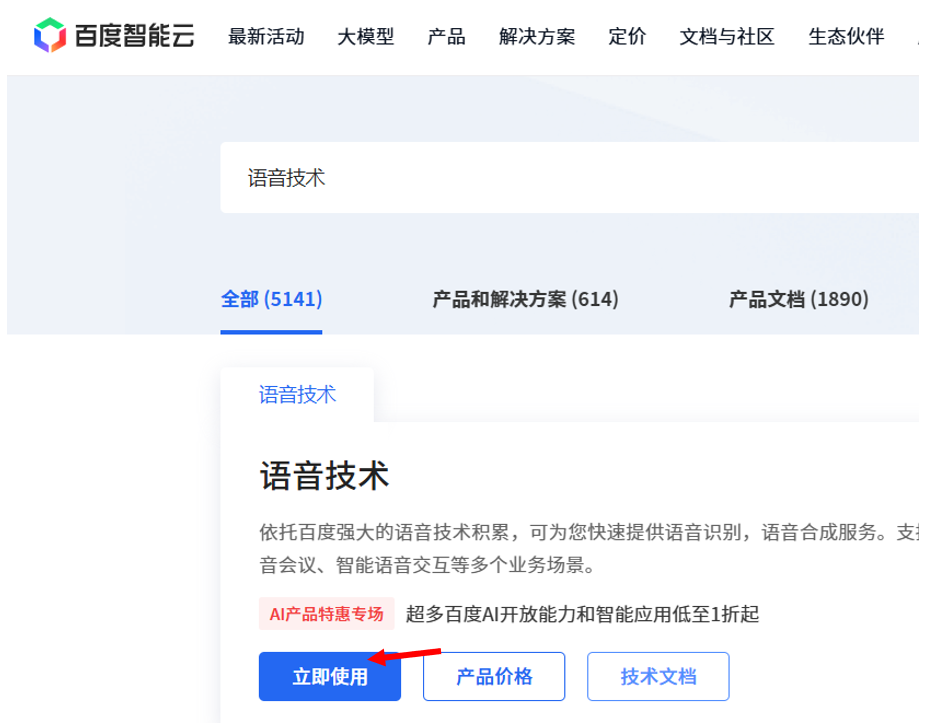Open the 大模型 menu

[x=365, y=36]
